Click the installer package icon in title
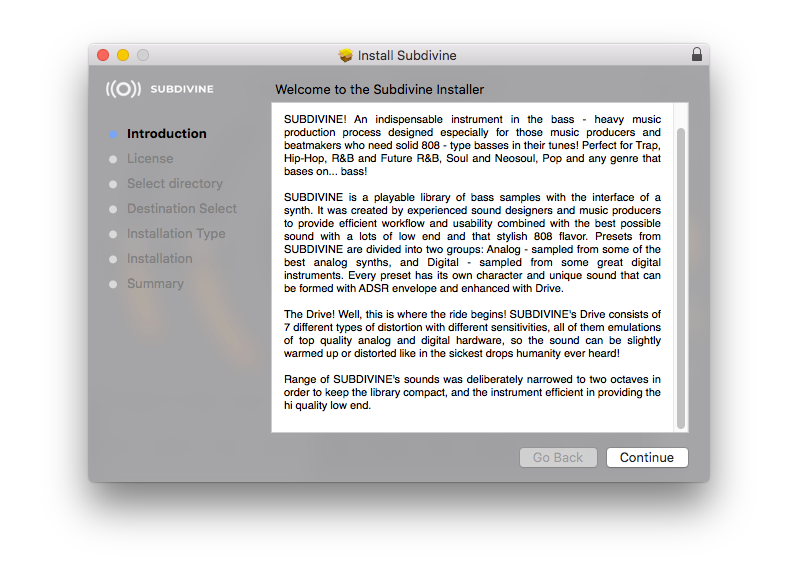Screen dimensions: 789x574 [345, 55]
